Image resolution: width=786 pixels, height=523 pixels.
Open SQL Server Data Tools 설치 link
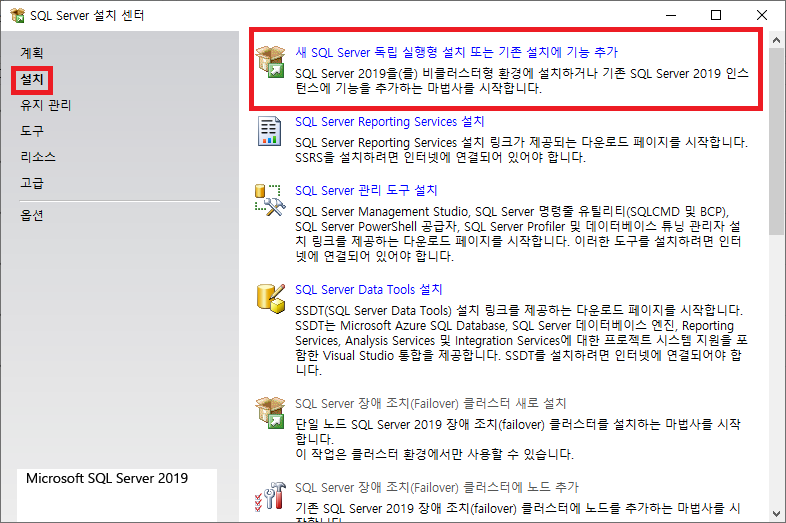pos(368,290)
